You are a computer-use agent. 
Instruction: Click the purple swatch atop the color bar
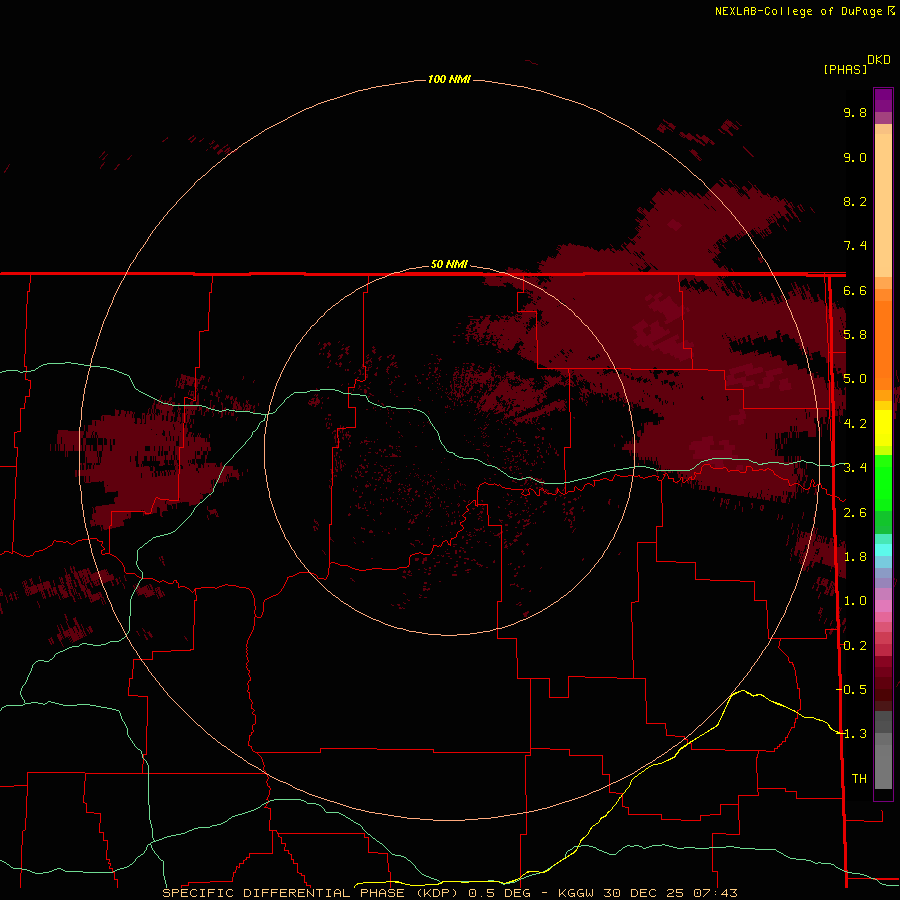coord(883,101)
